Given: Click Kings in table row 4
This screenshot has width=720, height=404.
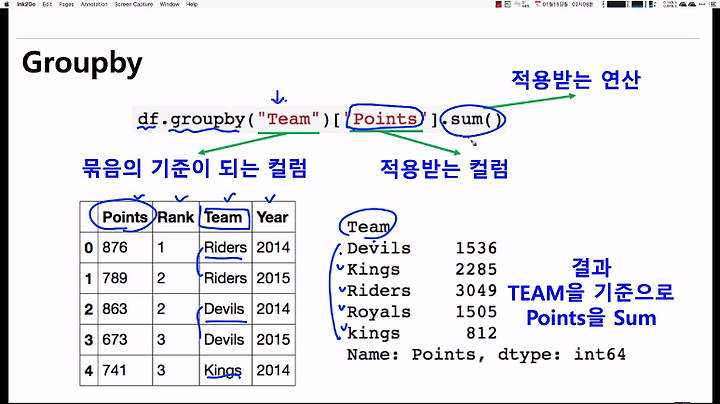Looking at the screenshot, I should coord(223,370).
